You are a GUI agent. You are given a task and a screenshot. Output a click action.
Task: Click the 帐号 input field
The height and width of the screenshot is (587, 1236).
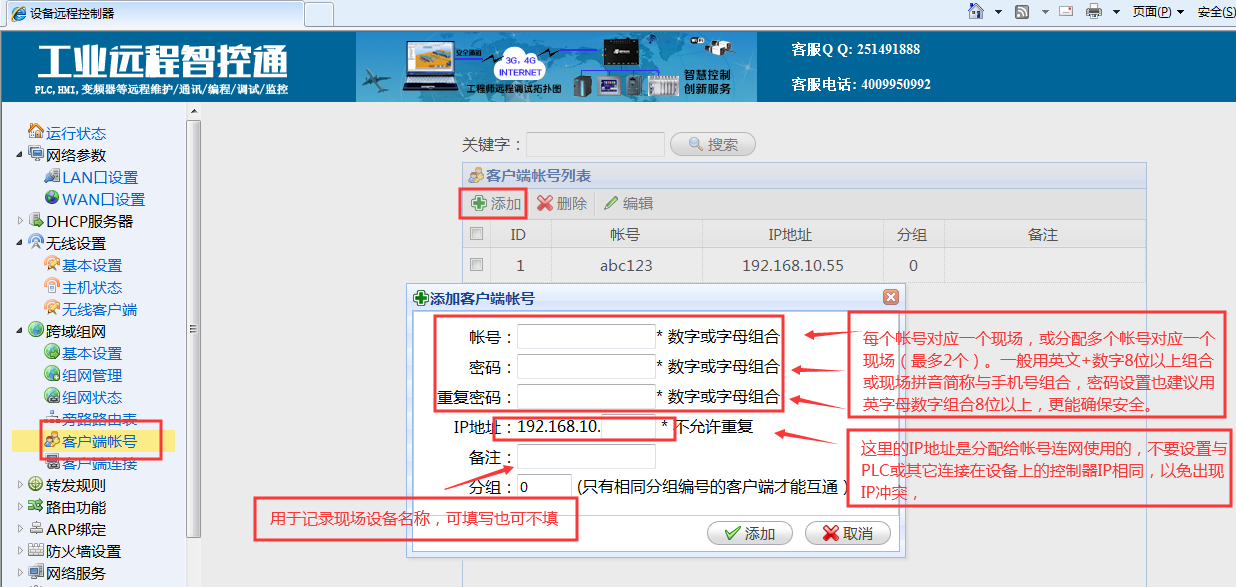point(585,337)
